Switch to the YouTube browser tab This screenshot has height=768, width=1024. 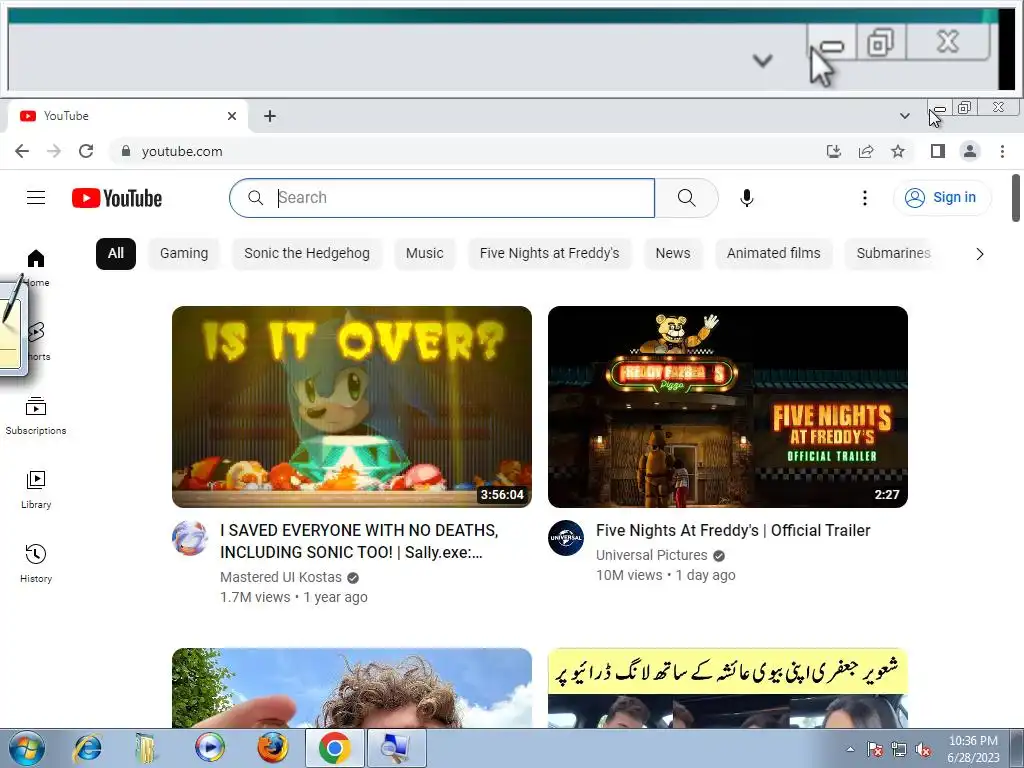pos(127,116)
